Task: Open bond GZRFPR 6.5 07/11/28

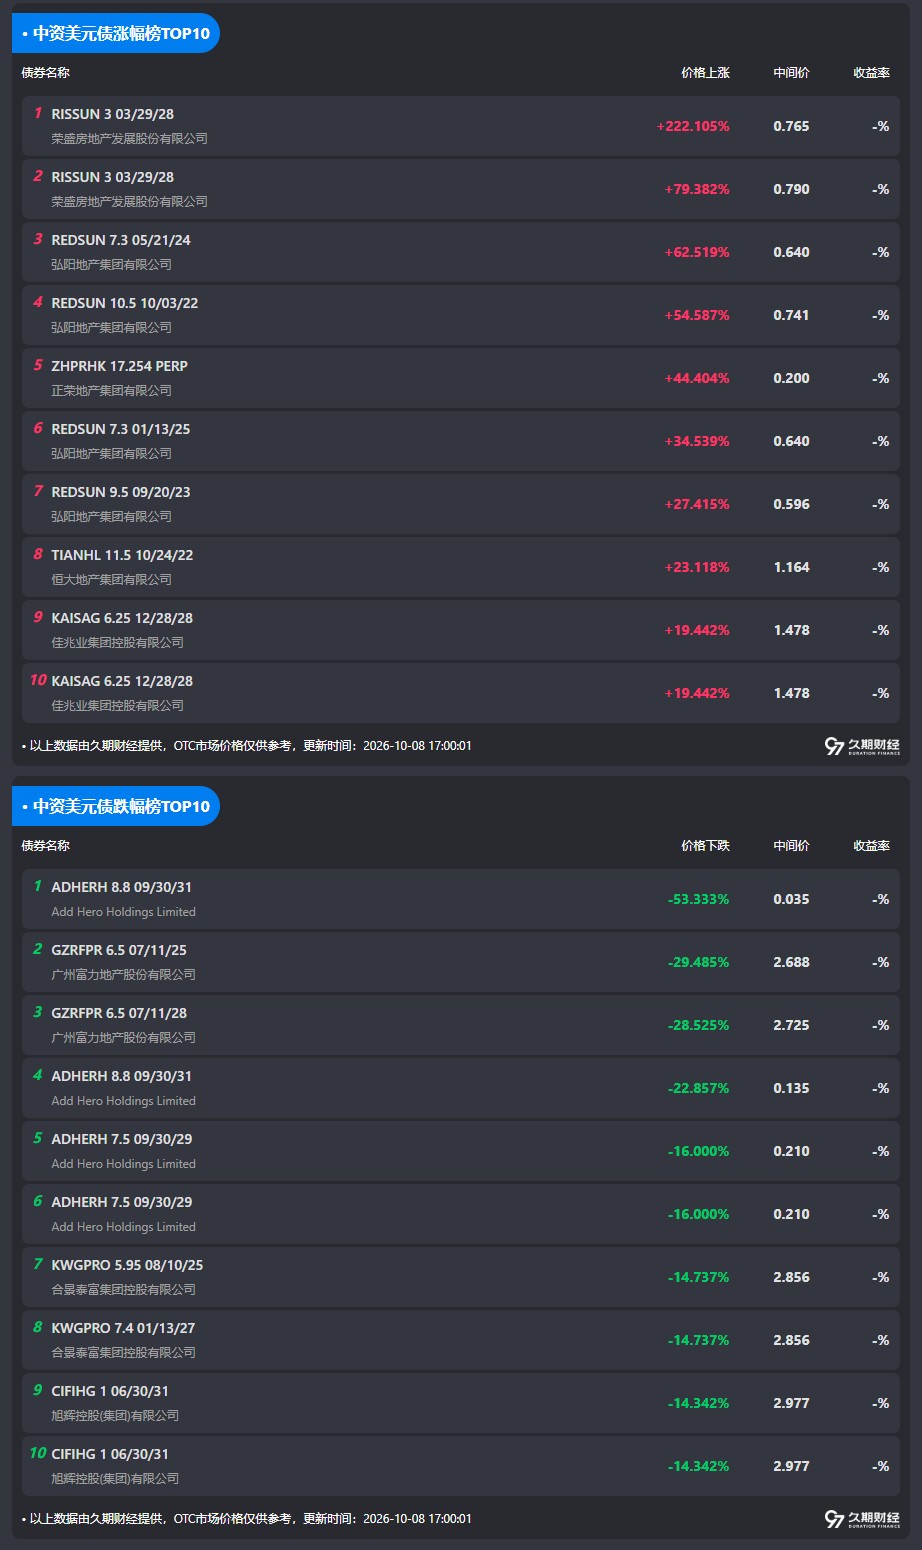Action: coord(119,1013)
